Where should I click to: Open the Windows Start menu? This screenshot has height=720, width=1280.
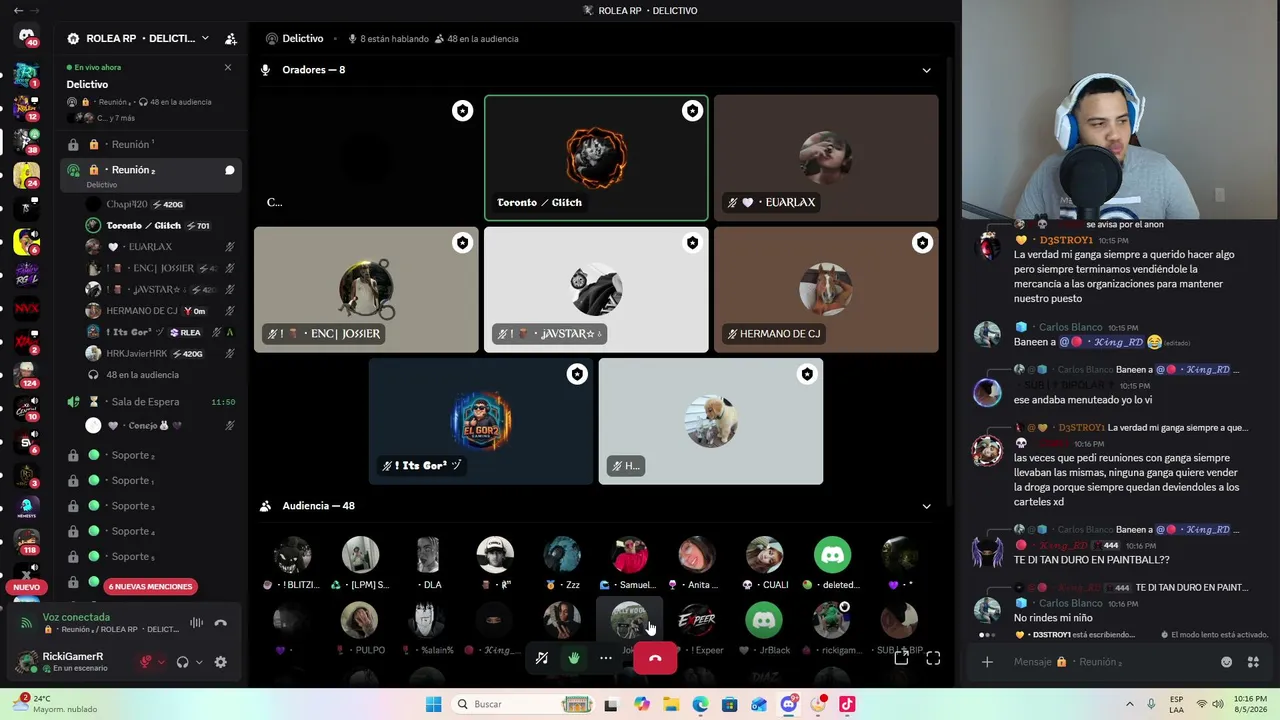(x=433, y=704)
